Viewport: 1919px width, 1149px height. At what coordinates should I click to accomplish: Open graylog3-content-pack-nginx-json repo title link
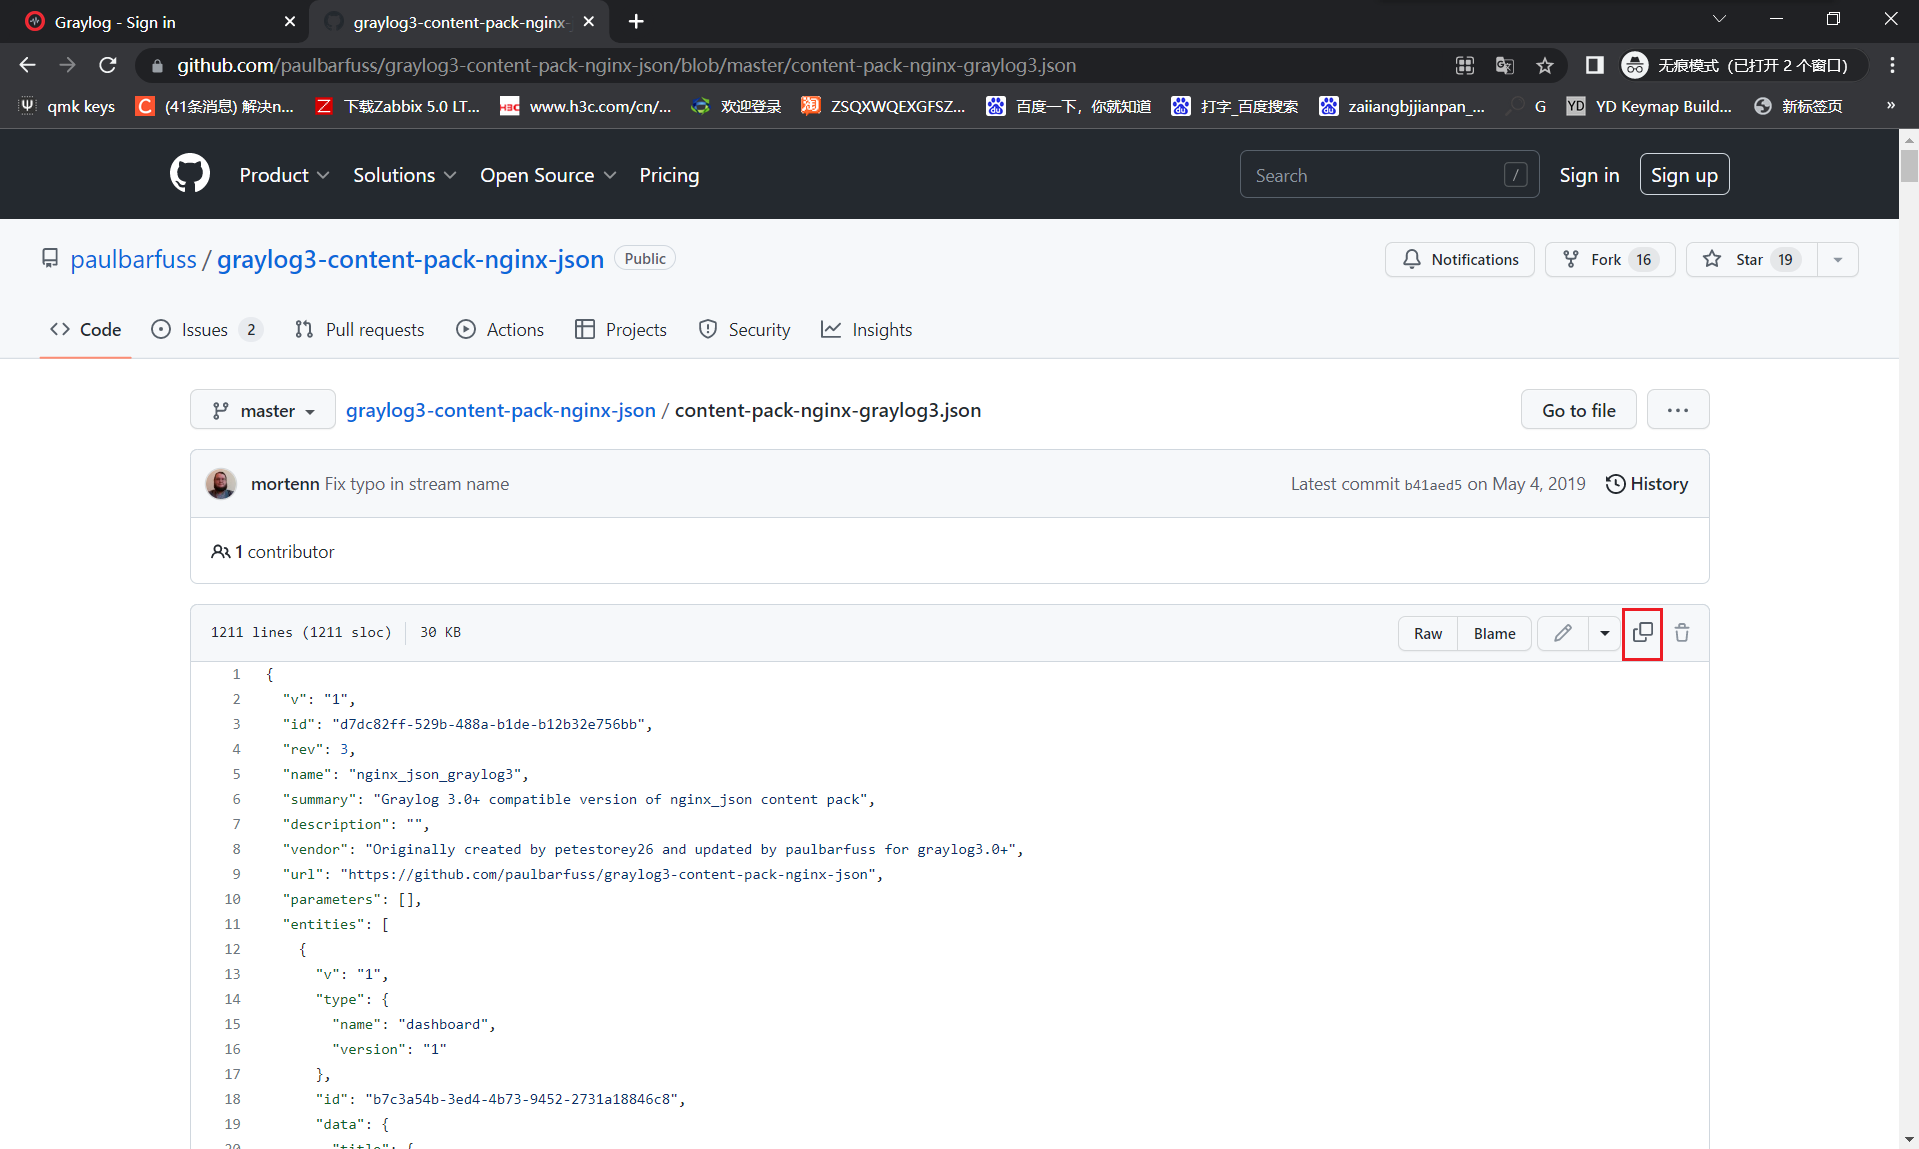coord(410,259)
